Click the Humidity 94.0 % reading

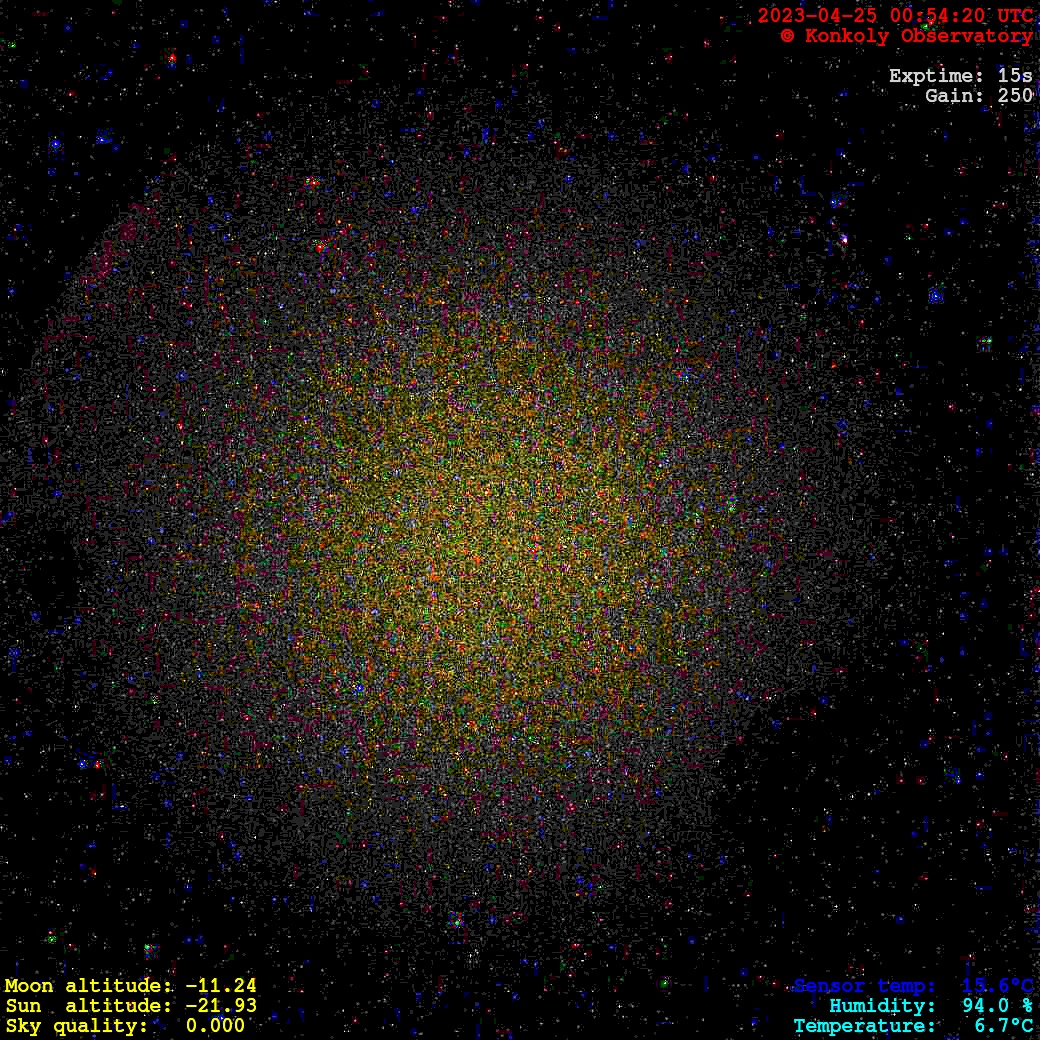[930, 1006]
